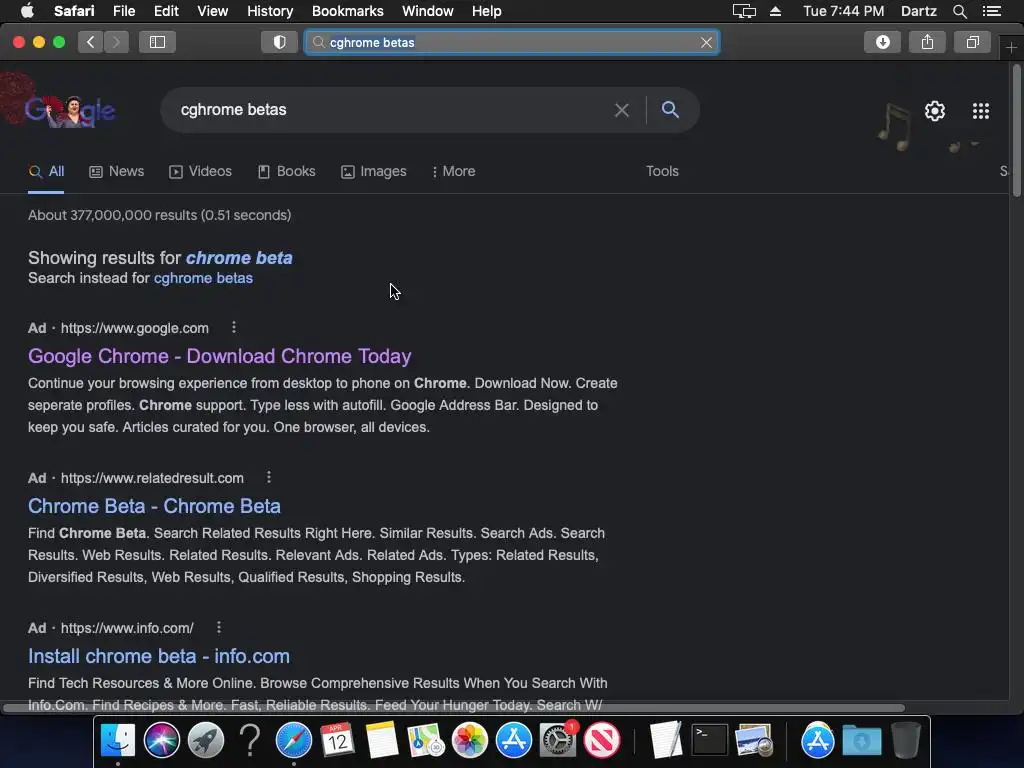
Task: Open 'Google Chrome - Download Chrome Today' ad
Action: [219, 356]
